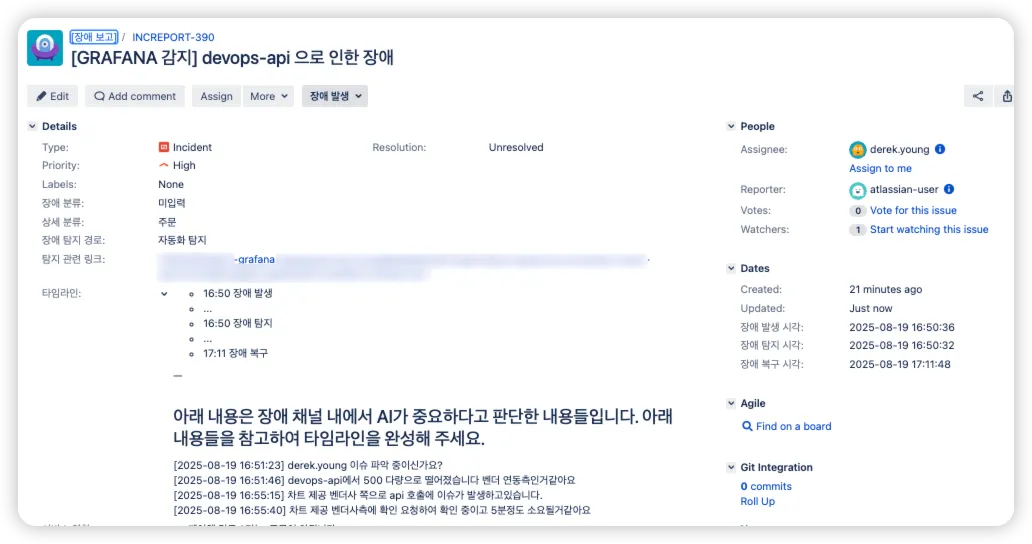Click the Incident type icon
1032x544 pixels.
pyautogui.click(x=164, y=147)
